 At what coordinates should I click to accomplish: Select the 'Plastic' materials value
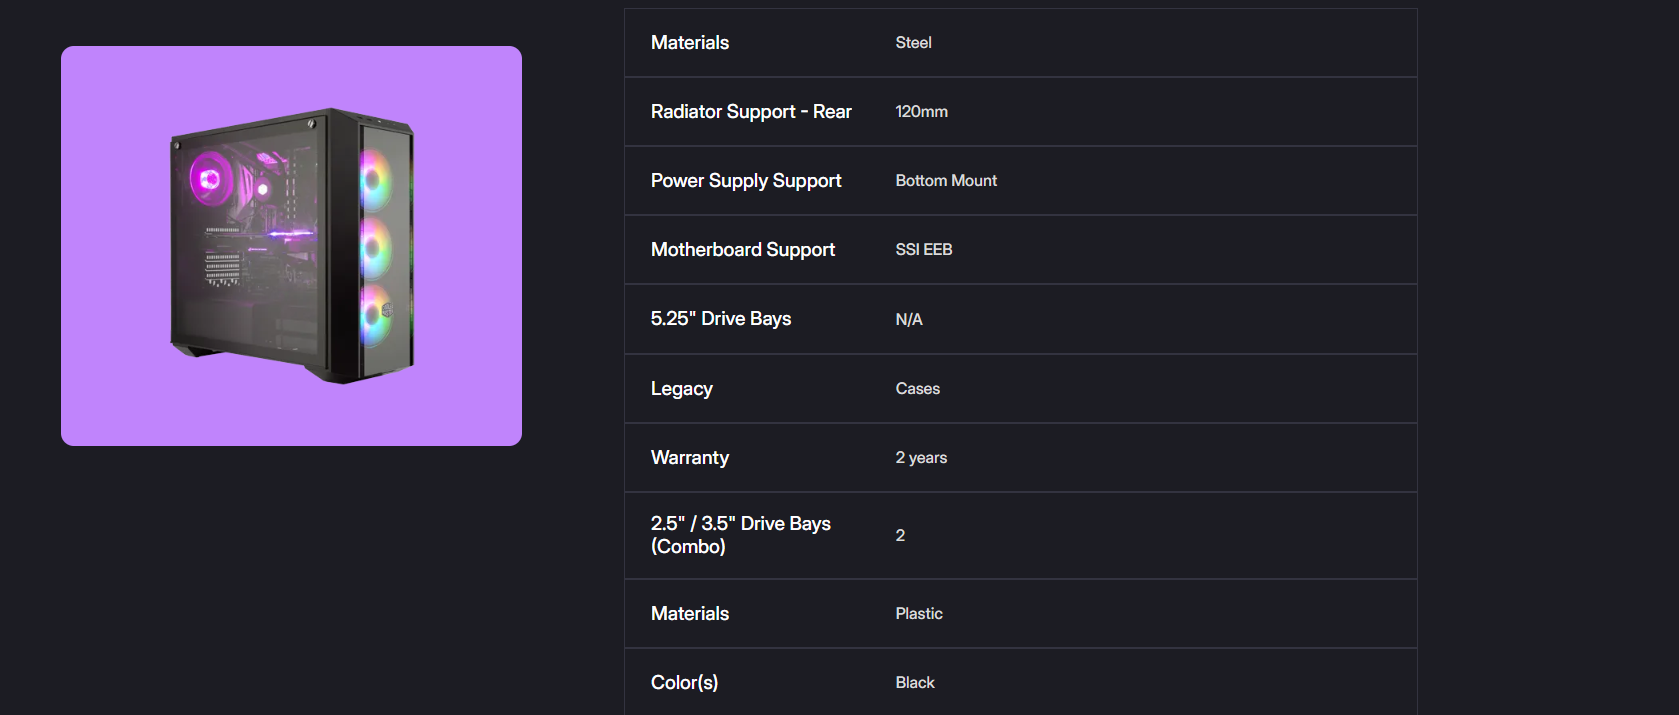point(919,614)
